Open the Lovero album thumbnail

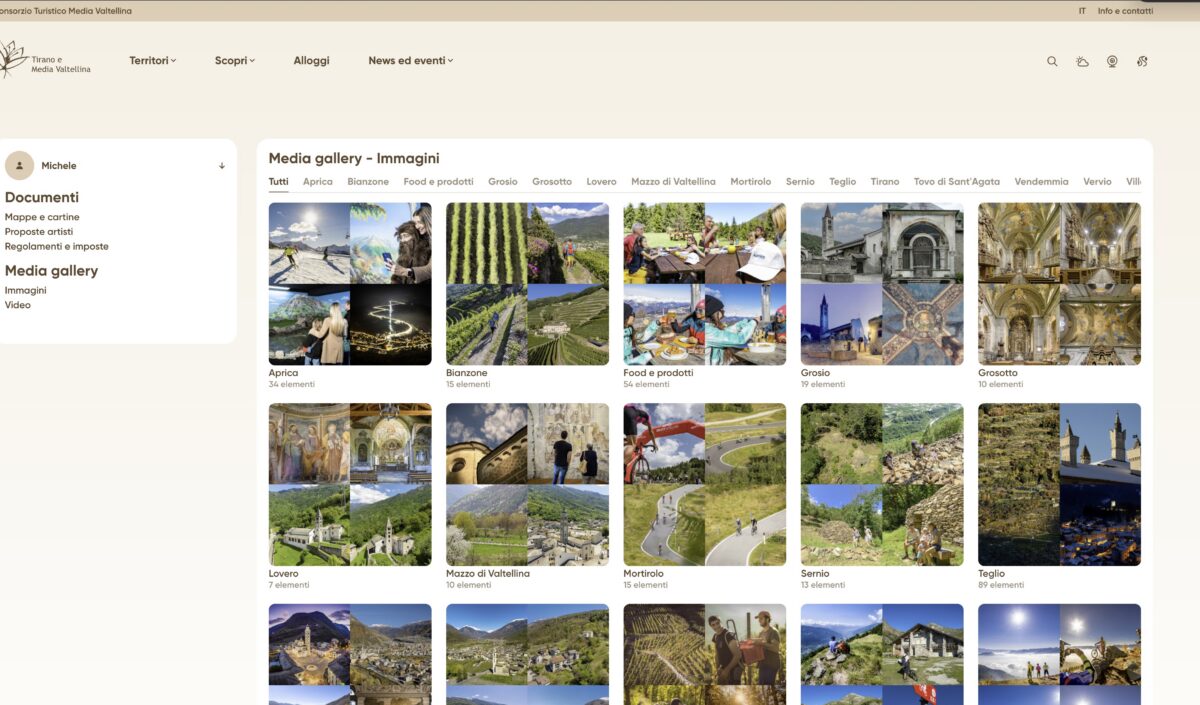coord(350,485)
